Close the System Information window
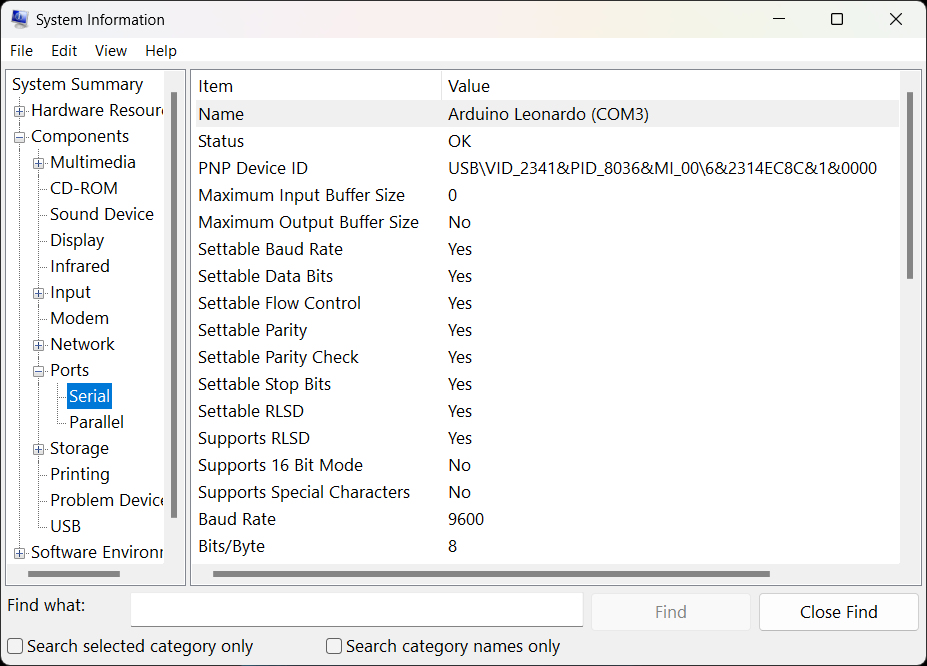The height and width of the screenshot is (666, 927). [896, 19]
